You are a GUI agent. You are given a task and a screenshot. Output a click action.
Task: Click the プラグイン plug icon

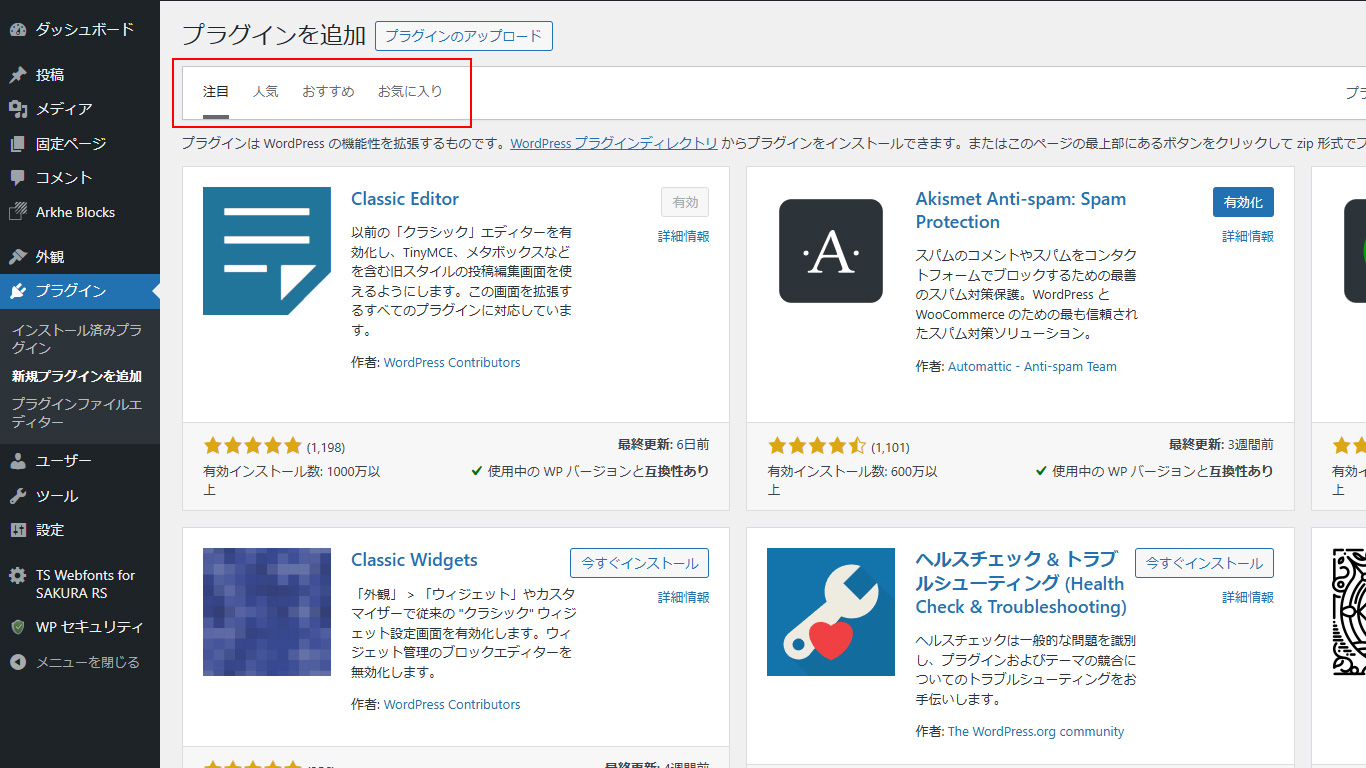(18, 291)
